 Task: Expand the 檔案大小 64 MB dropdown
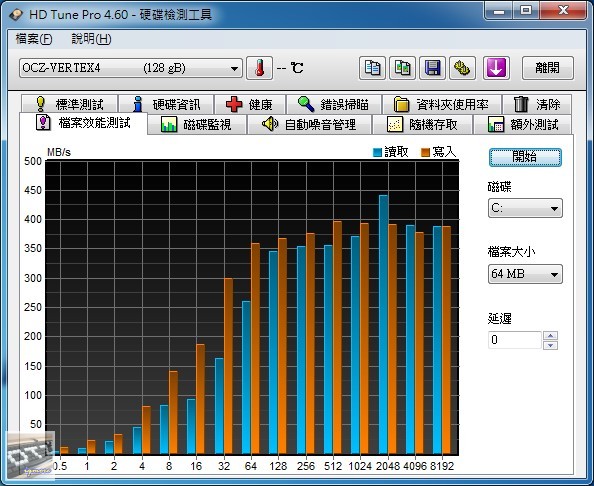pos(525,274)
